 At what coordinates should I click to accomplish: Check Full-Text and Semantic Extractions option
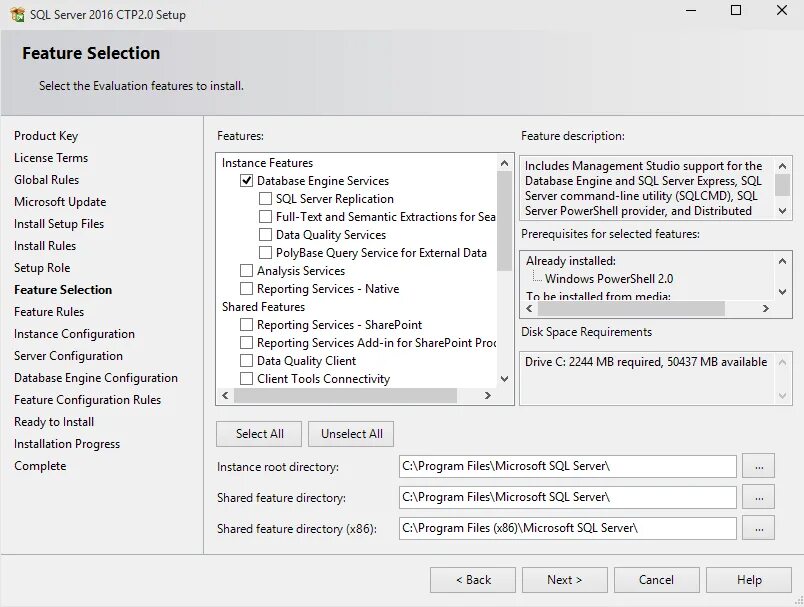[265, 216]
